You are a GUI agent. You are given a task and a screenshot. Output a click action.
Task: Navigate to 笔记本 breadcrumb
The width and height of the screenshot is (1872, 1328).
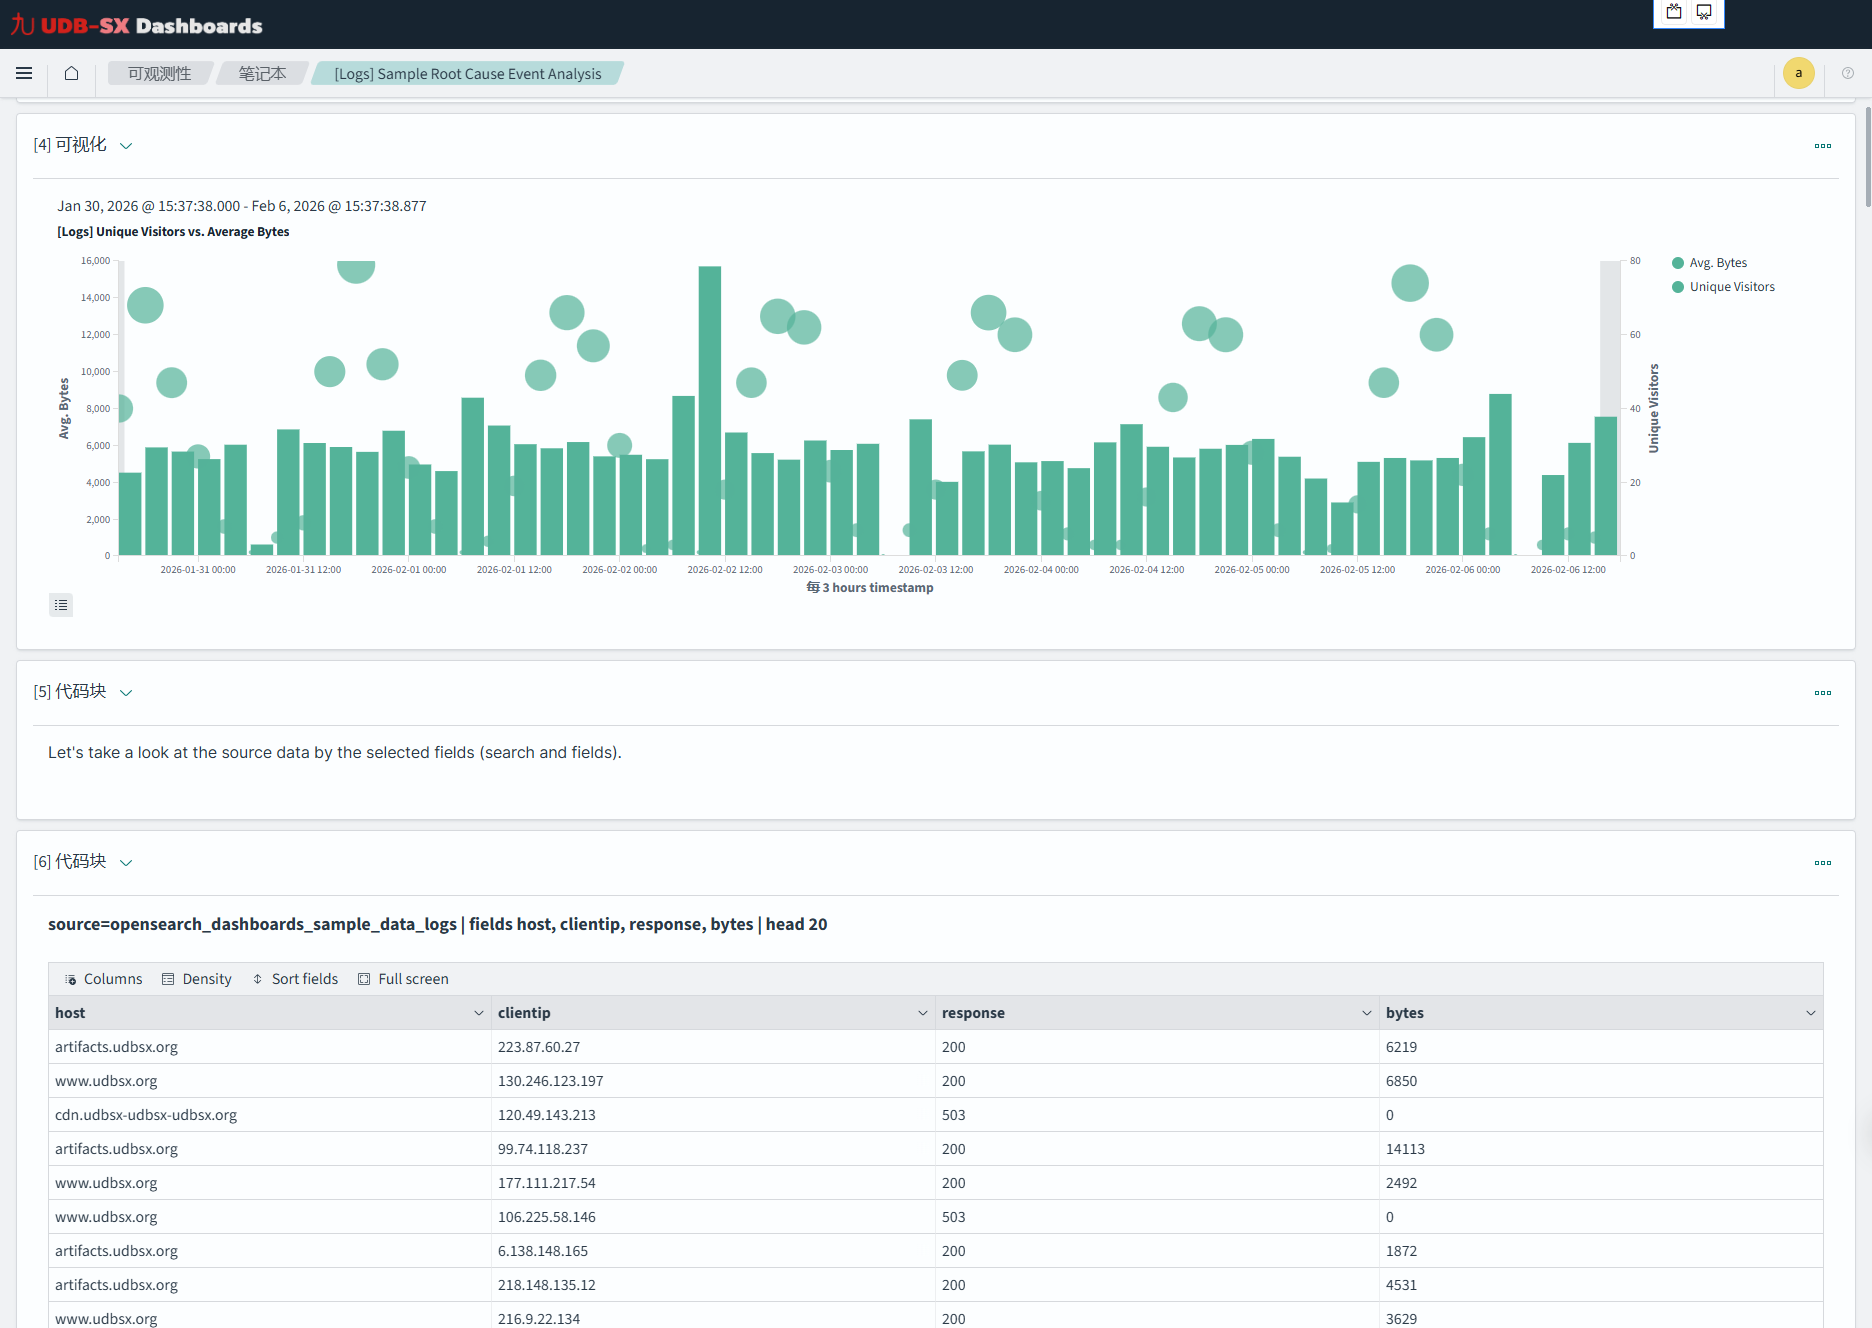[x=262, y=74]
